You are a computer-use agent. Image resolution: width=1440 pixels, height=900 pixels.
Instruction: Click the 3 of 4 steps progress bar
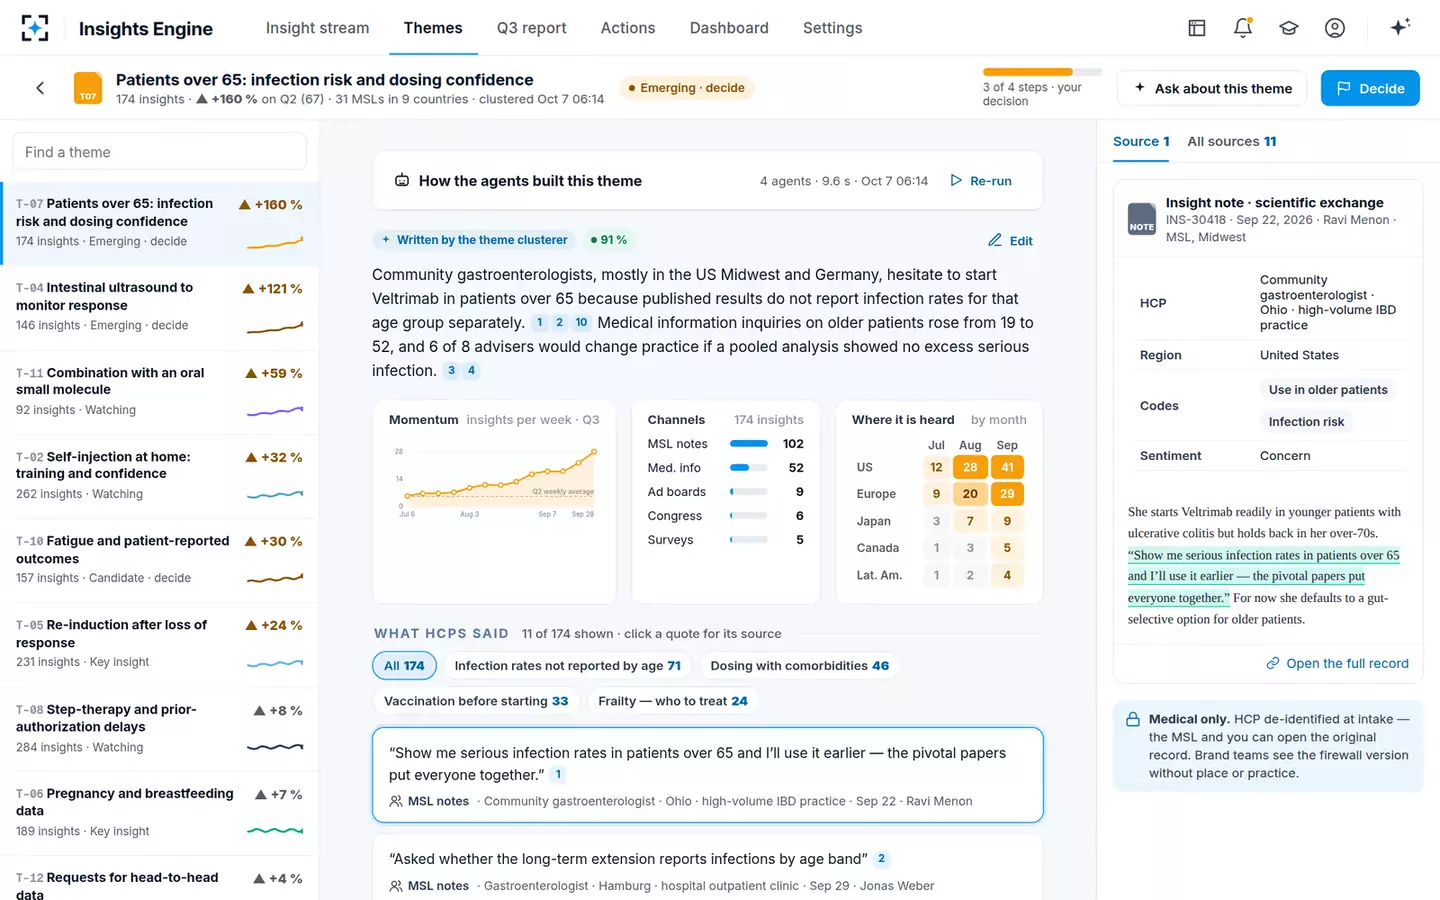(x=1042, y=72)
